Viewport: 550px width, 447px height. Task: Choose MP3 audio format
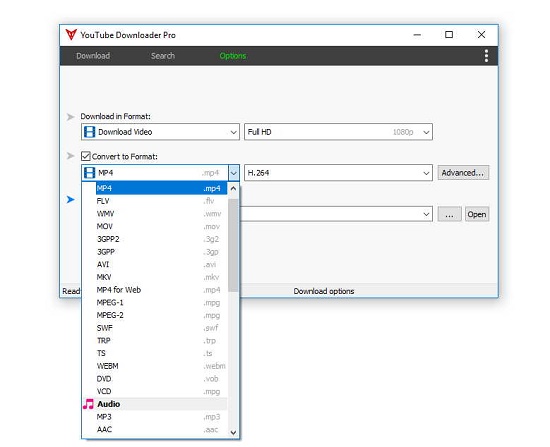point(161,417)
